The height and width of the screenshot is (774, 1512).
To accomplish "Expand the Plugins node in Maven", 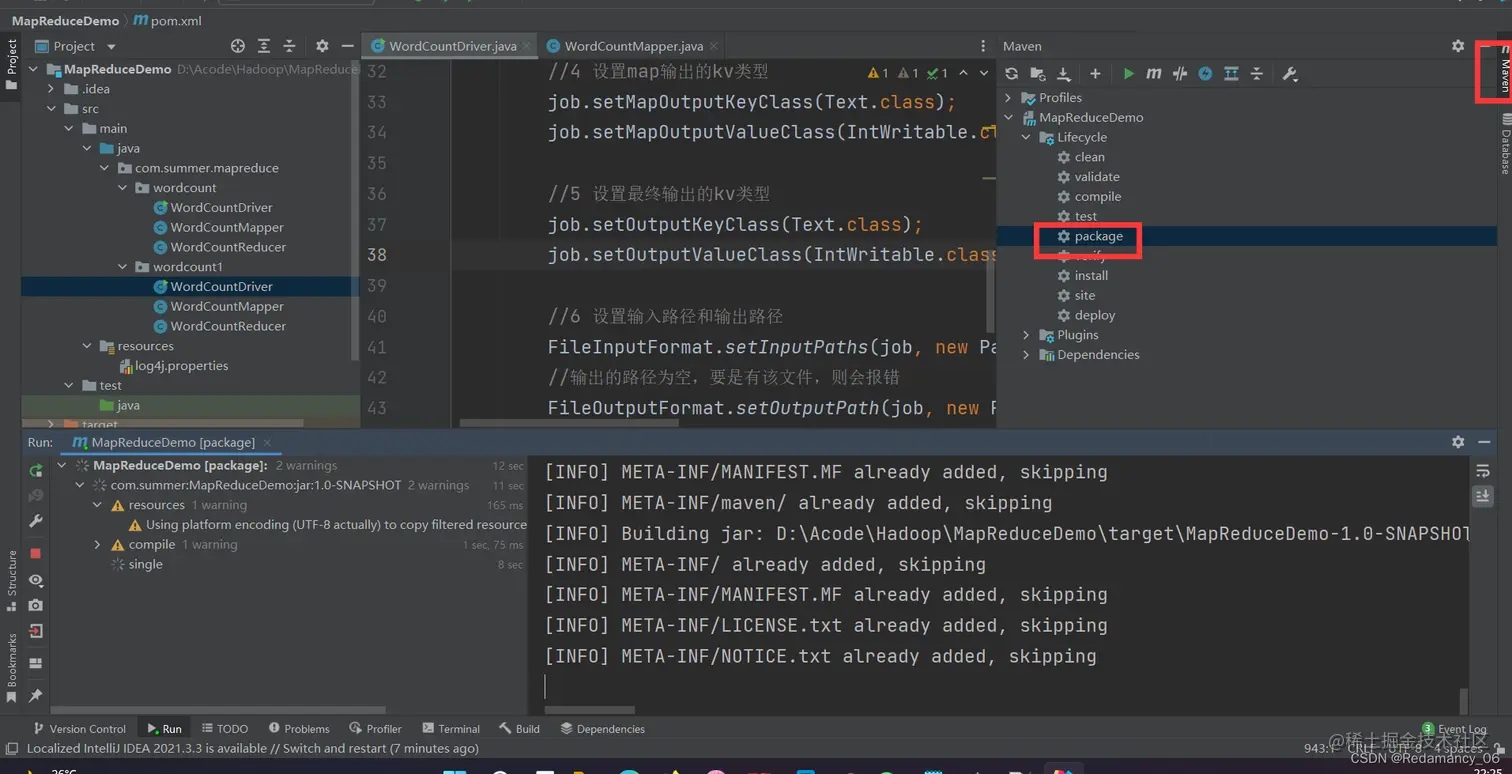I will 1027,335.
